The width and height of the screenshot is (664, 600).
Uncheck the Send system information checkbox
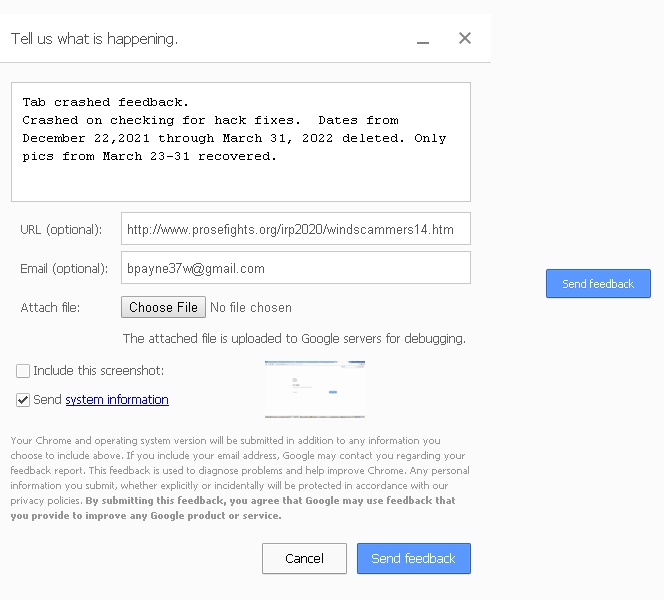pyautogui.click(x=23, y=399)
